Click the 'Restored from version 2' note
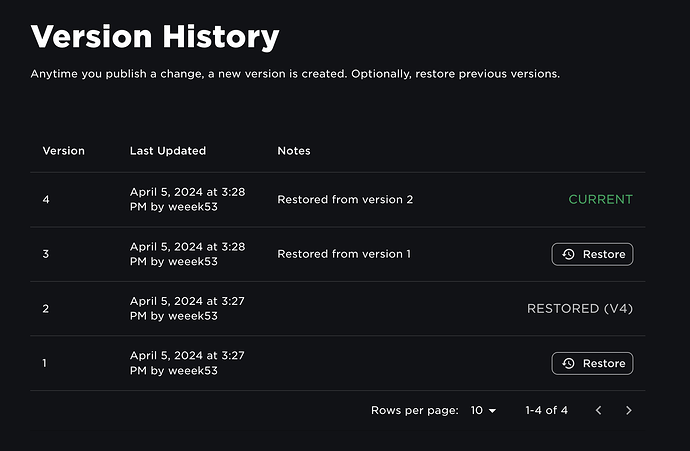 point(345,199)
